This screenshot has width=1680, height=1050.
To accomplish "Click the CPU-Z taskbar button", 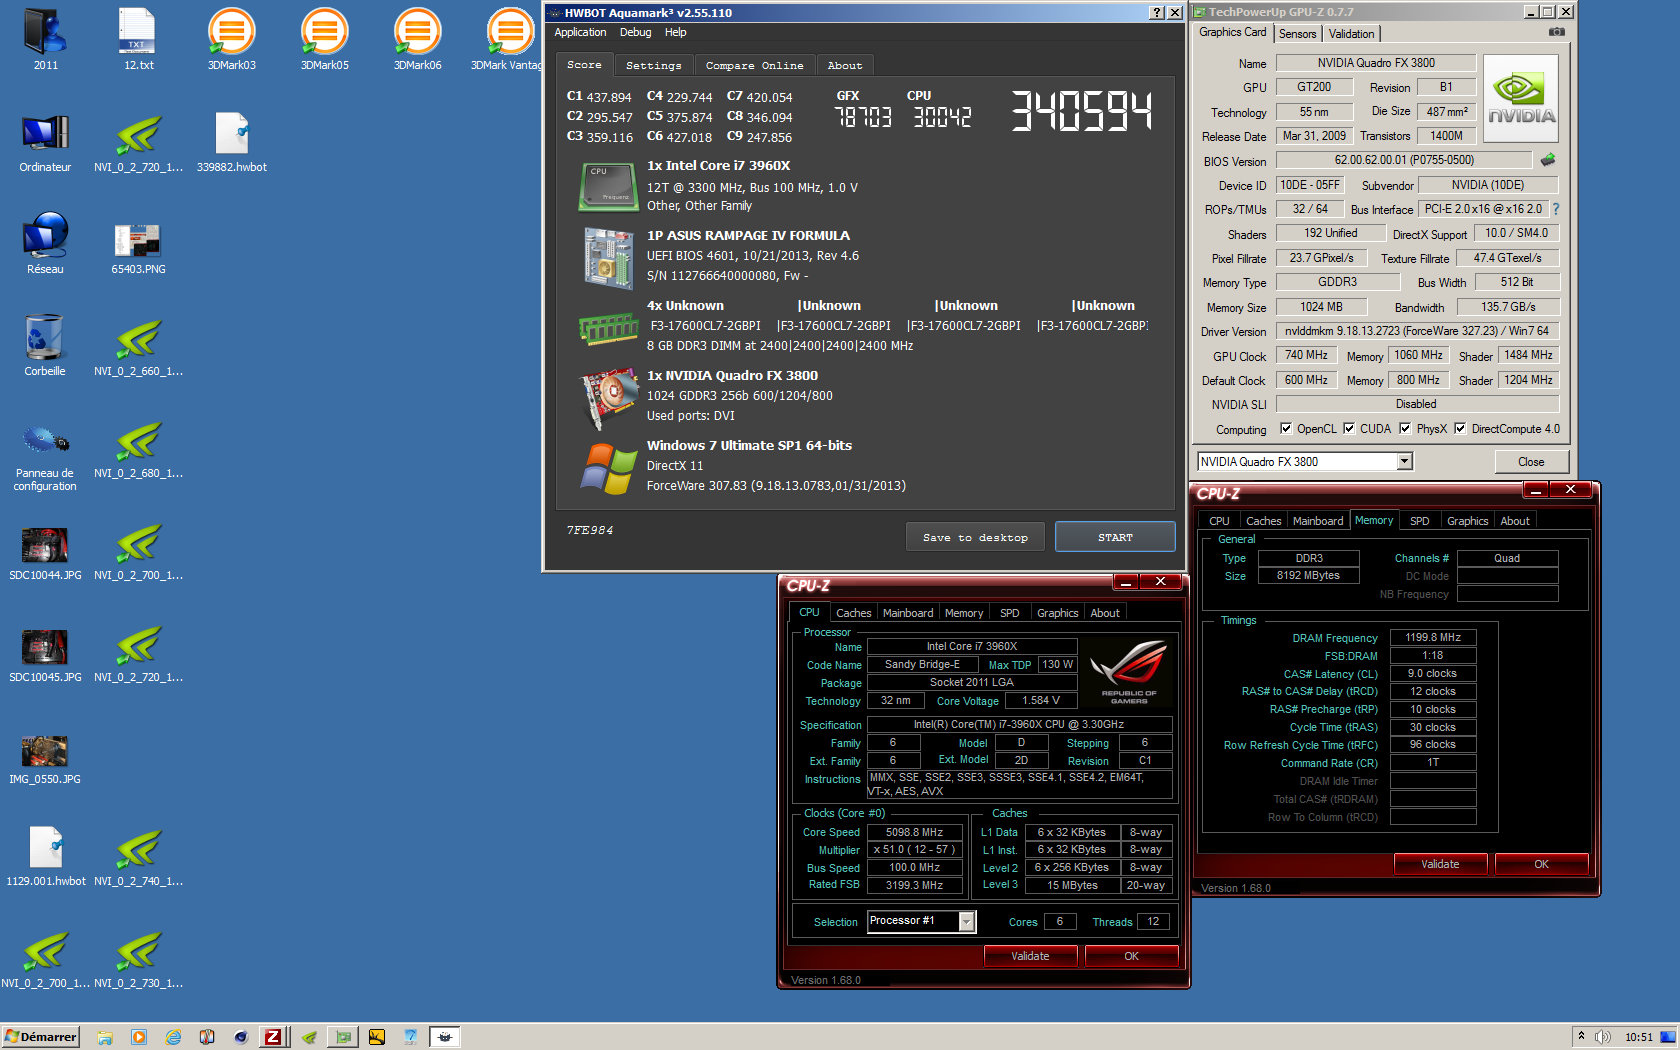I will (x=272, y=1037).
